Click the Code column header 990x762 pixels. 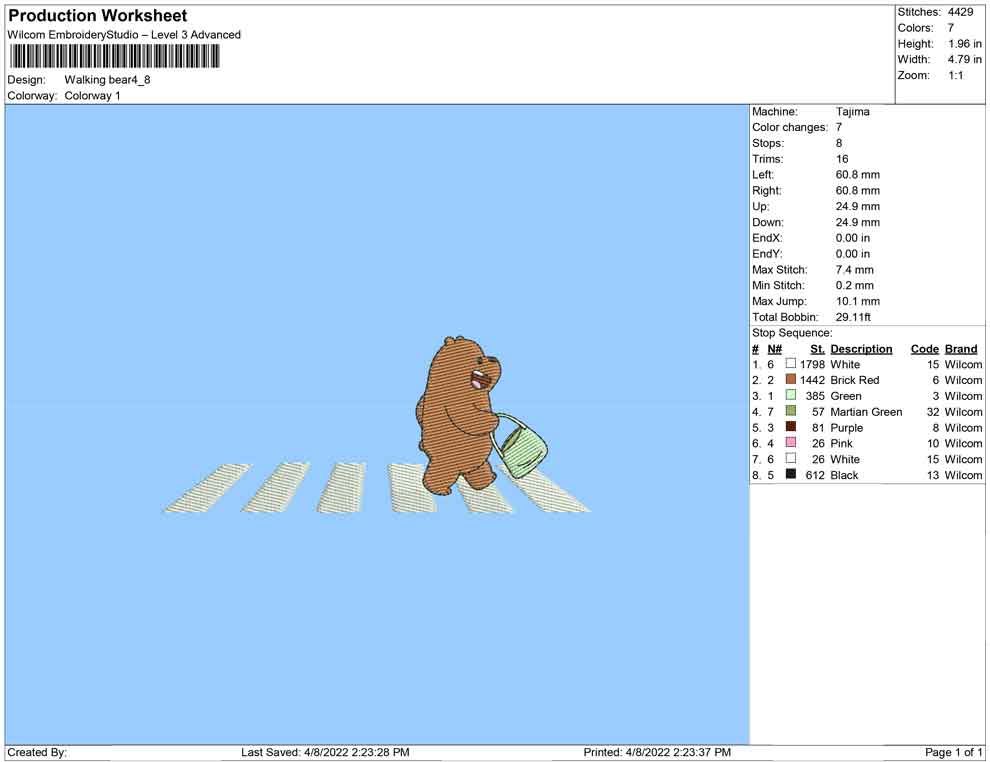(924, 349)
